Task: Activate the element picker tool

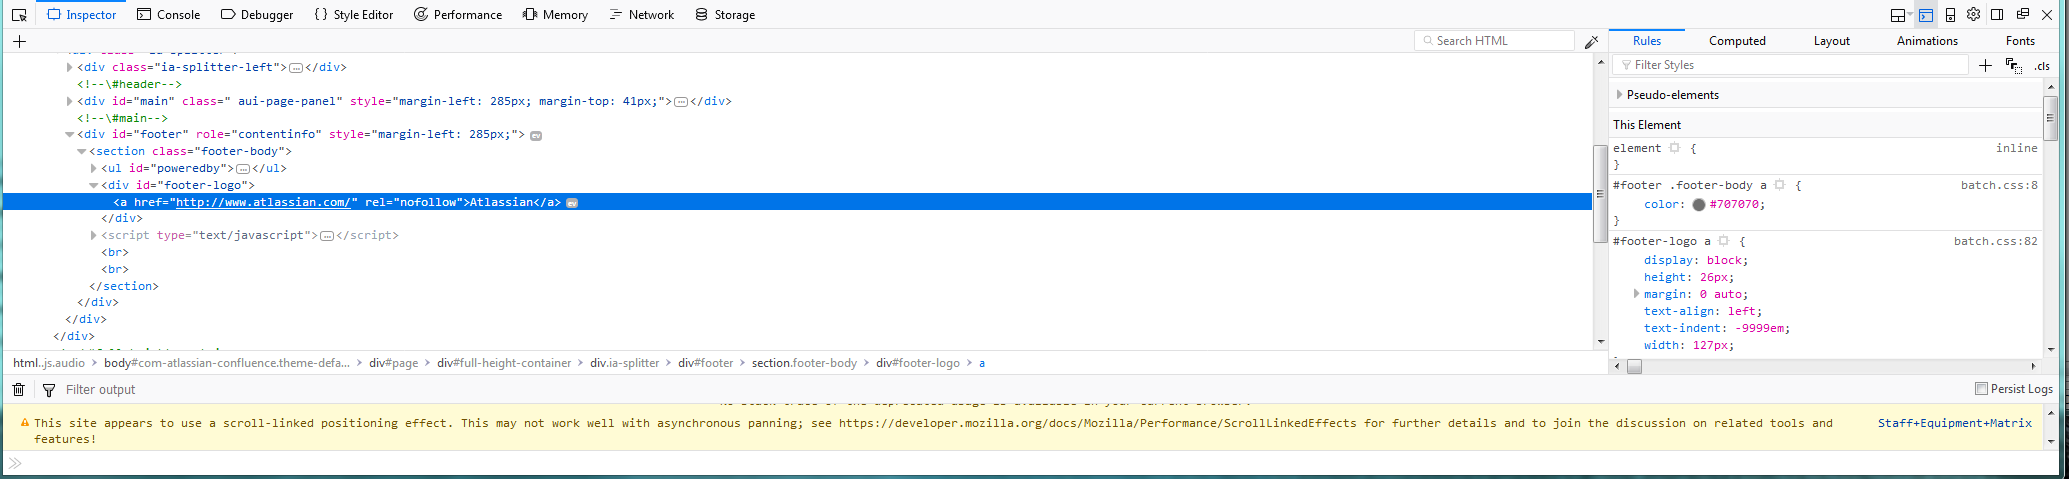Action: point(19,15)
